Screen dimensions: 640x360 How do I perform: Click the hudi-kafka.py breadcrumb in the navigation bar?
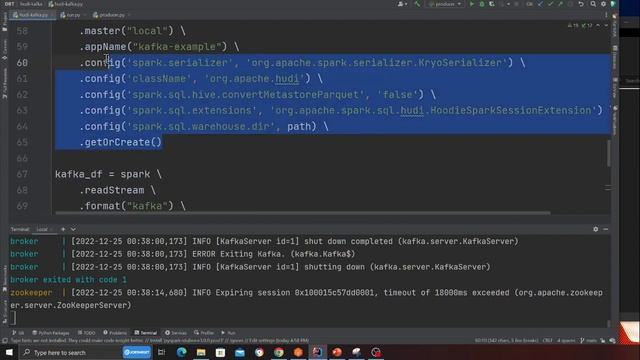[65, 4]
